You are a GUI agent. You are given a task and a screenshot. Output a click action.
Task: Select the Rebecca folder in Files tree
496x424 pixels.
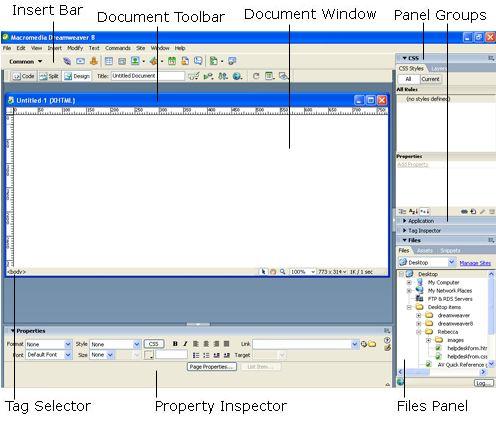pos(448,332)
